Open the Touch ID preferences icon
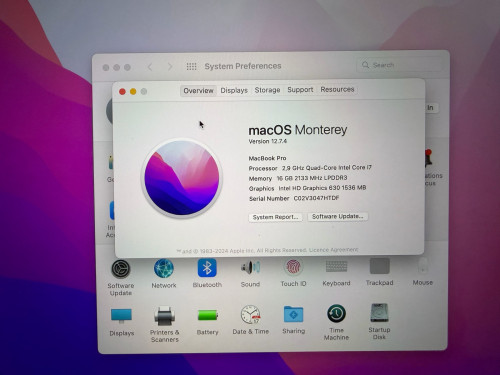The width and height of the screenshot is (500, 375). (293, 267)
